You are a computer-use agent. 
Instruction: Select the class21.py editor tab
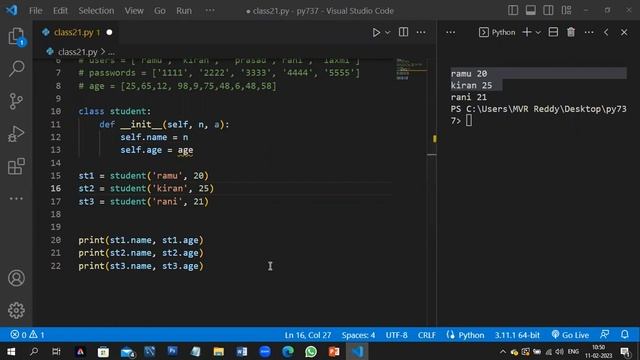coord(76,32)
